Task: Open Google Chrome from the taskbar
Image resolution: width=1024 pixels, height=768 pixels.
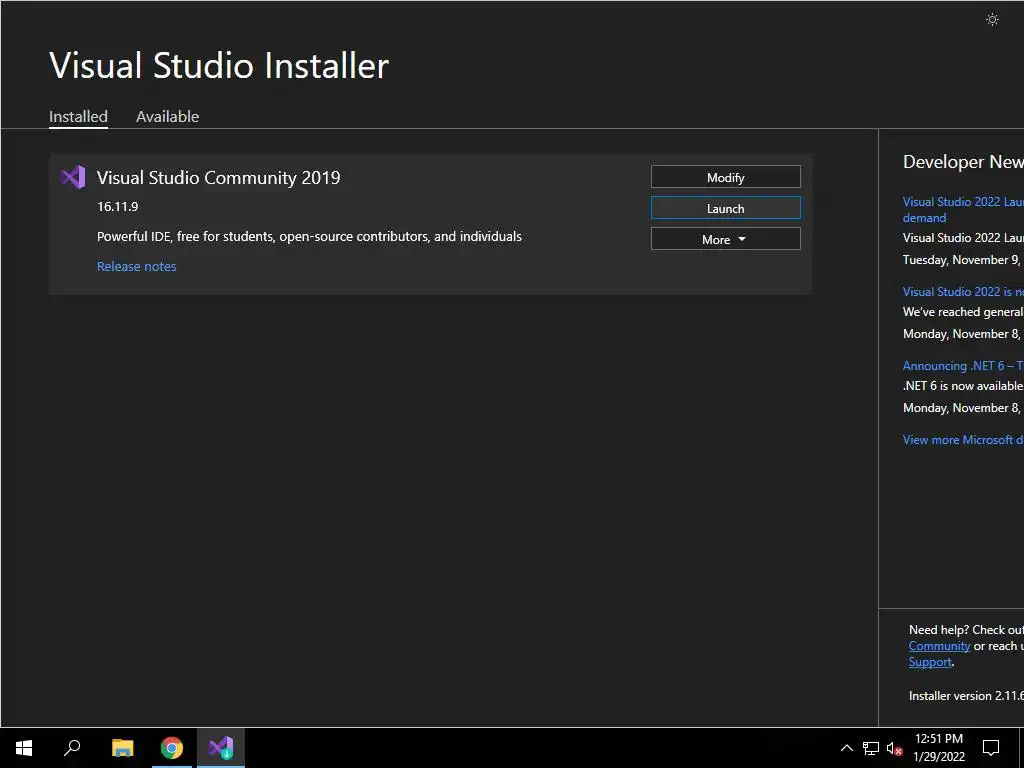Action: coord(172,748)
